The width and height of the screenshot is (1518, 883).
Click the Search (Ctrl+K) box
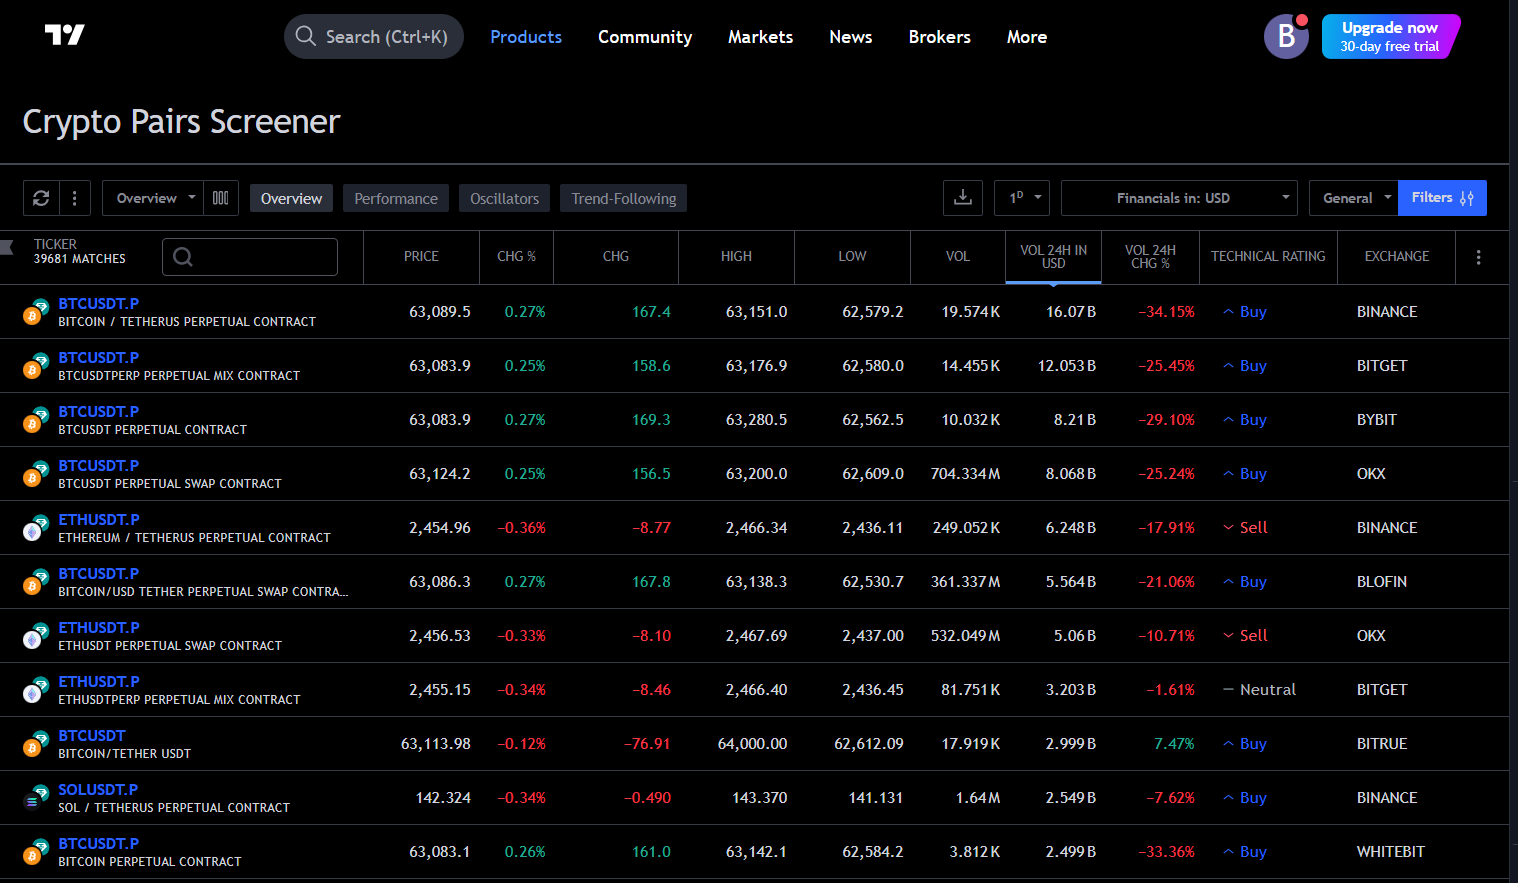pyautogui.click(x=374, y=36)
